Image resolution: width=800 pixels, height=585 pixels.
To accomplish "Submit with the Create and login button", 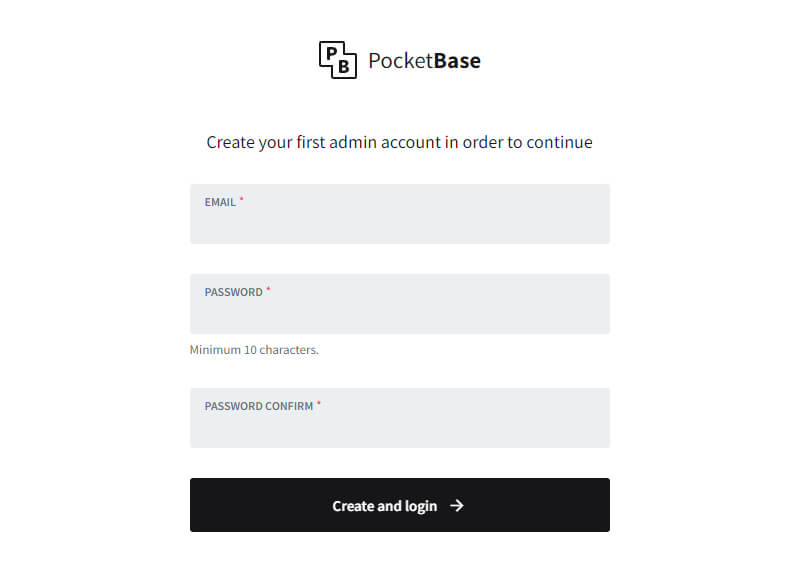I will point(399,505).
